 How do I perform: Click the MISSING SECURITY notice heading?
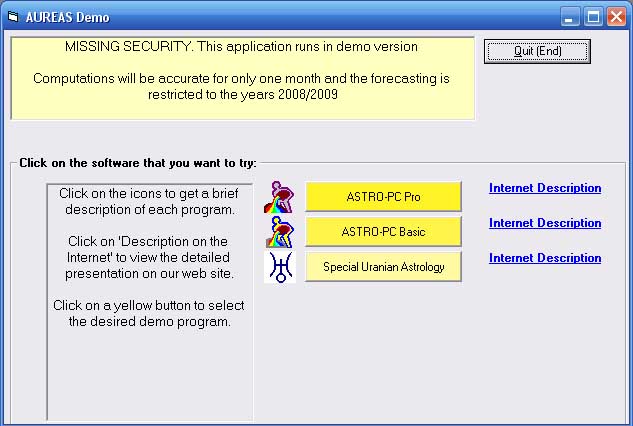coord(241,47)
